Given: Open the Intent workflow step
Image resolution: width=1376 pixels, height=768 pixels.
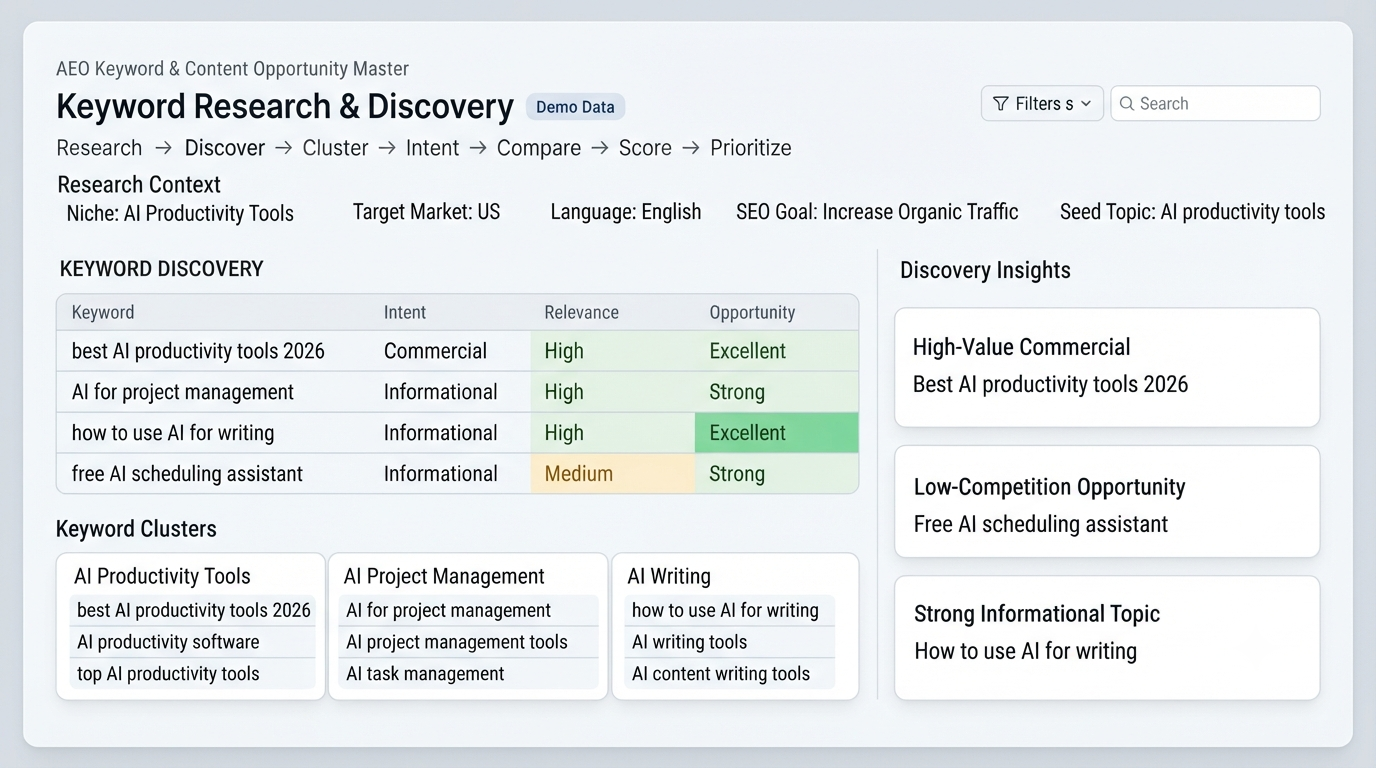Looking at the screenshot, I should (x=432, y=148).
